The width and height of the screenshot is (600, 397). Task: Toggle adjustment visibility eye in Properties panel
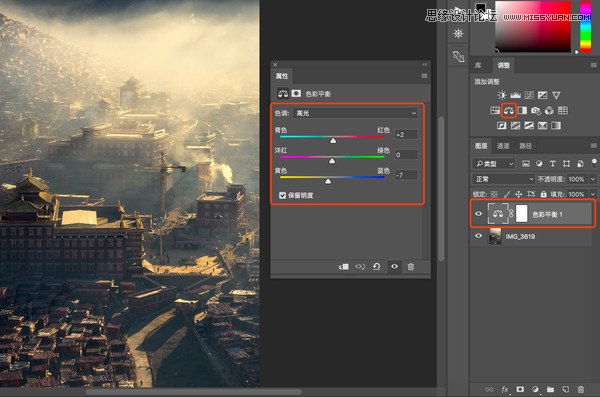[x=394, y=266]
